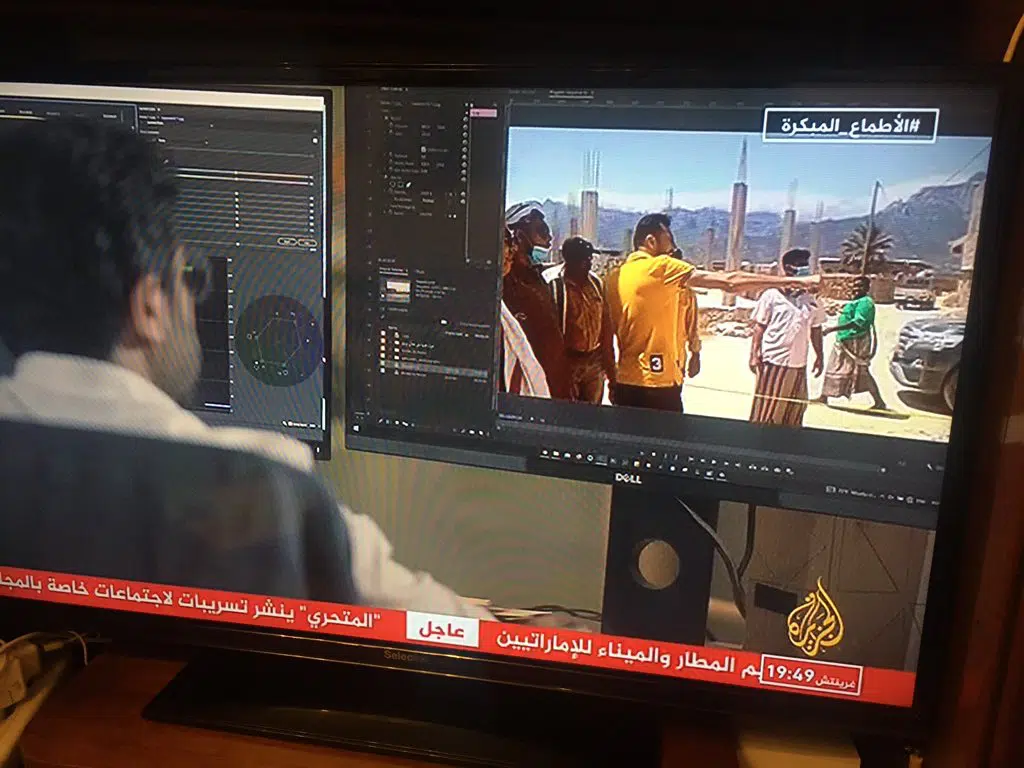Switch to the Program monitor sequence tab
Screen dimensions: 1024x768
tap(571, 93)
